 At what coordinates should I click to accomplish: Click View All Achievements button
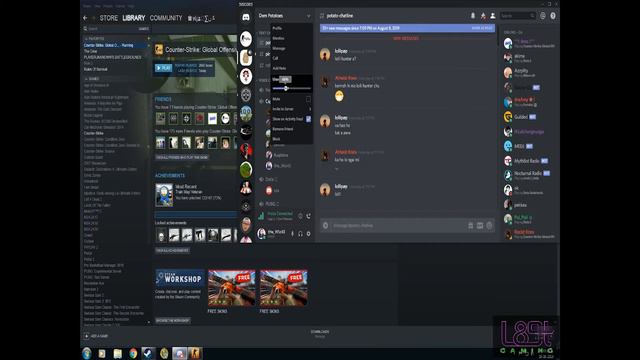click(172, 250)
